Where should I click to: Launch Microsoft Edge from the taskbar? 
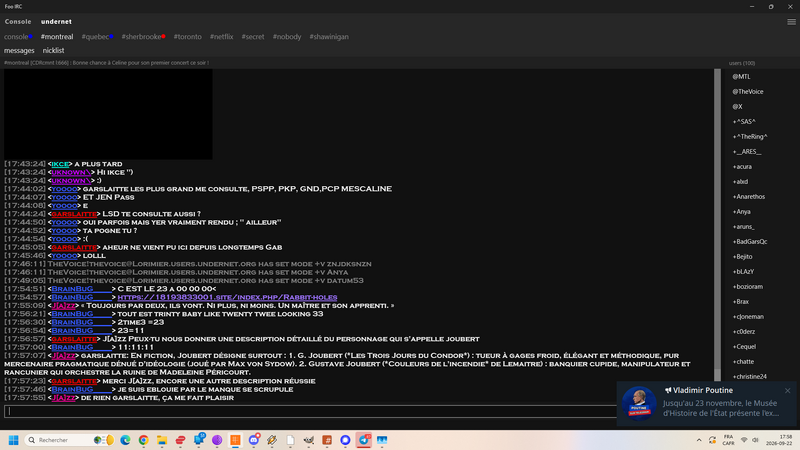tap(125, 440)
